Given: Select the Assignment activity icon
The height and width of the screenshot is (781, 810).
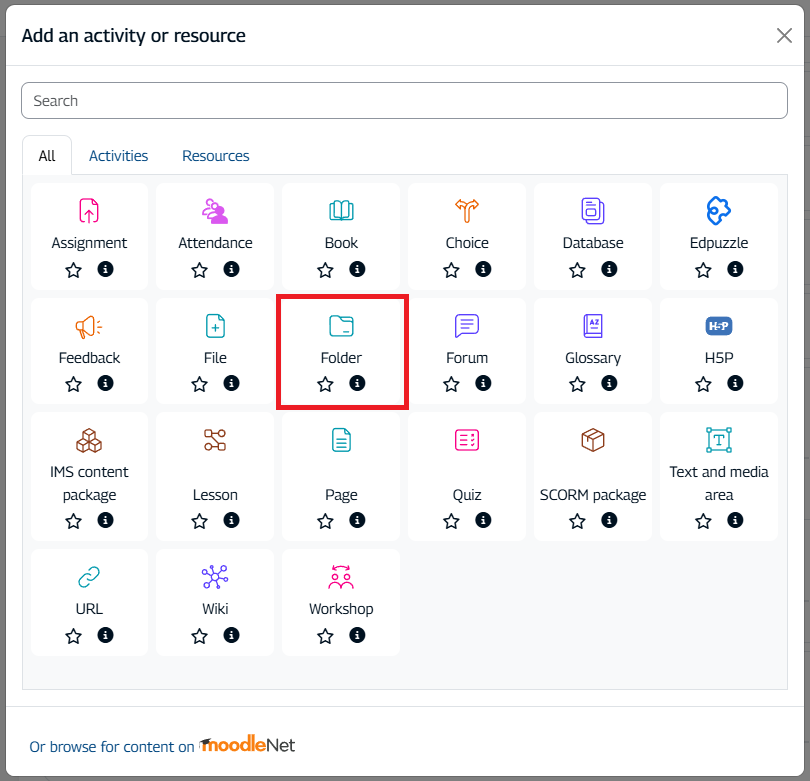Looking at the screenshot, I should [x=89, y=211].
